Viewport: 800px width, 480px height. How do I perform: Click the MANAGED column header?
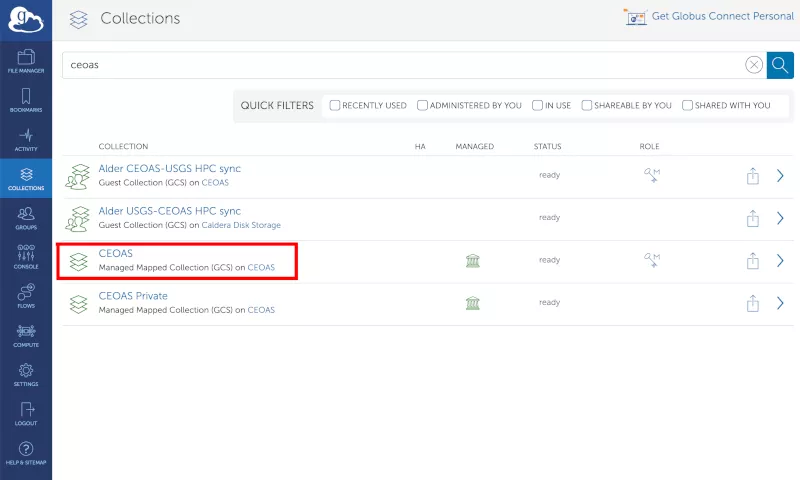pyautogui.click(x=474, y=146)
